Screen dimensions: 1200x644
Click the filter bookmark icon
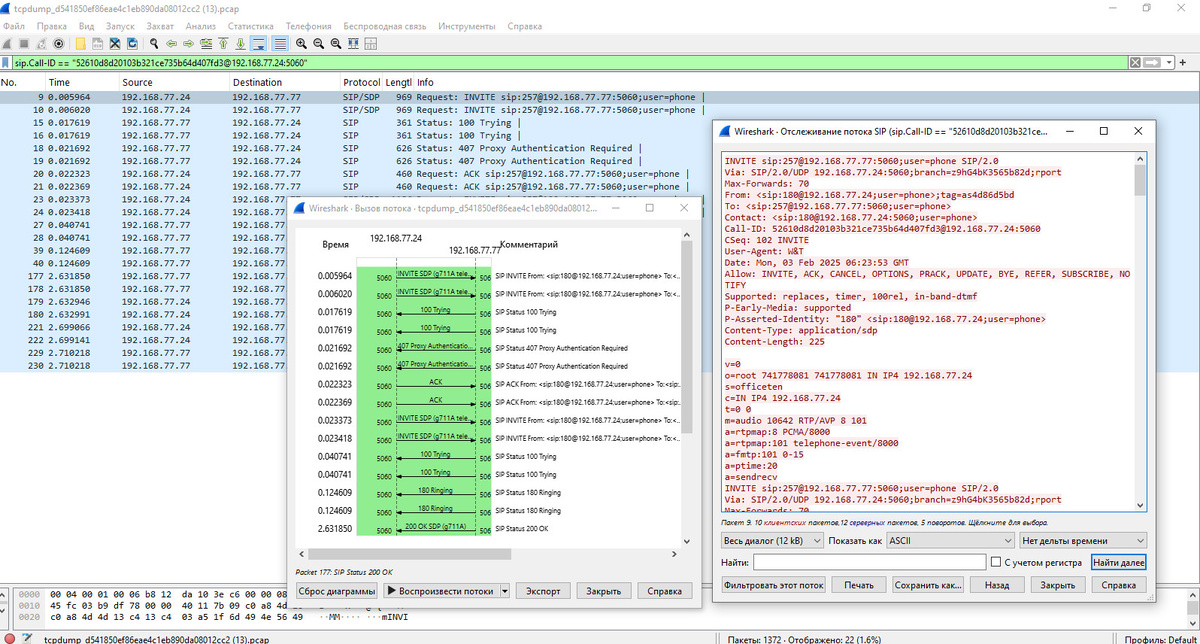[x=7, y=62]
